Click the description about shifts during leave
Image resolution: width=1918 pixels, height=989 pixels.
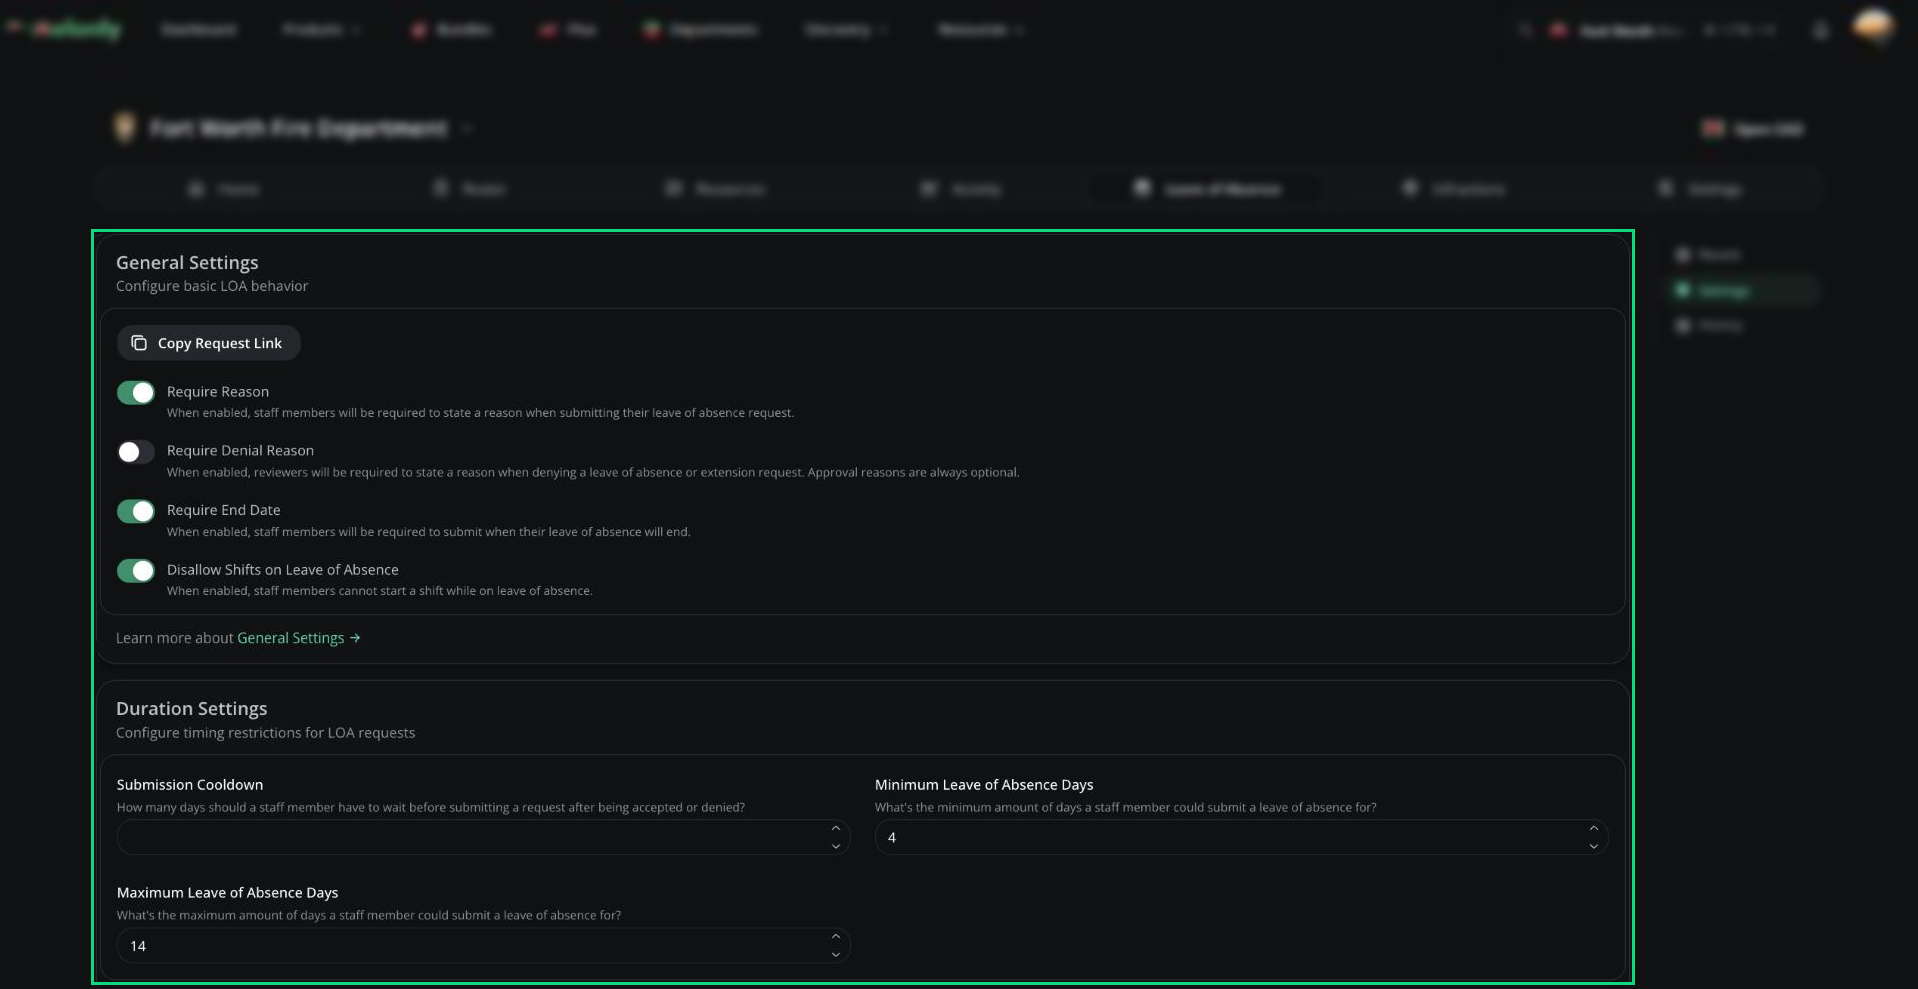(380, 591)
